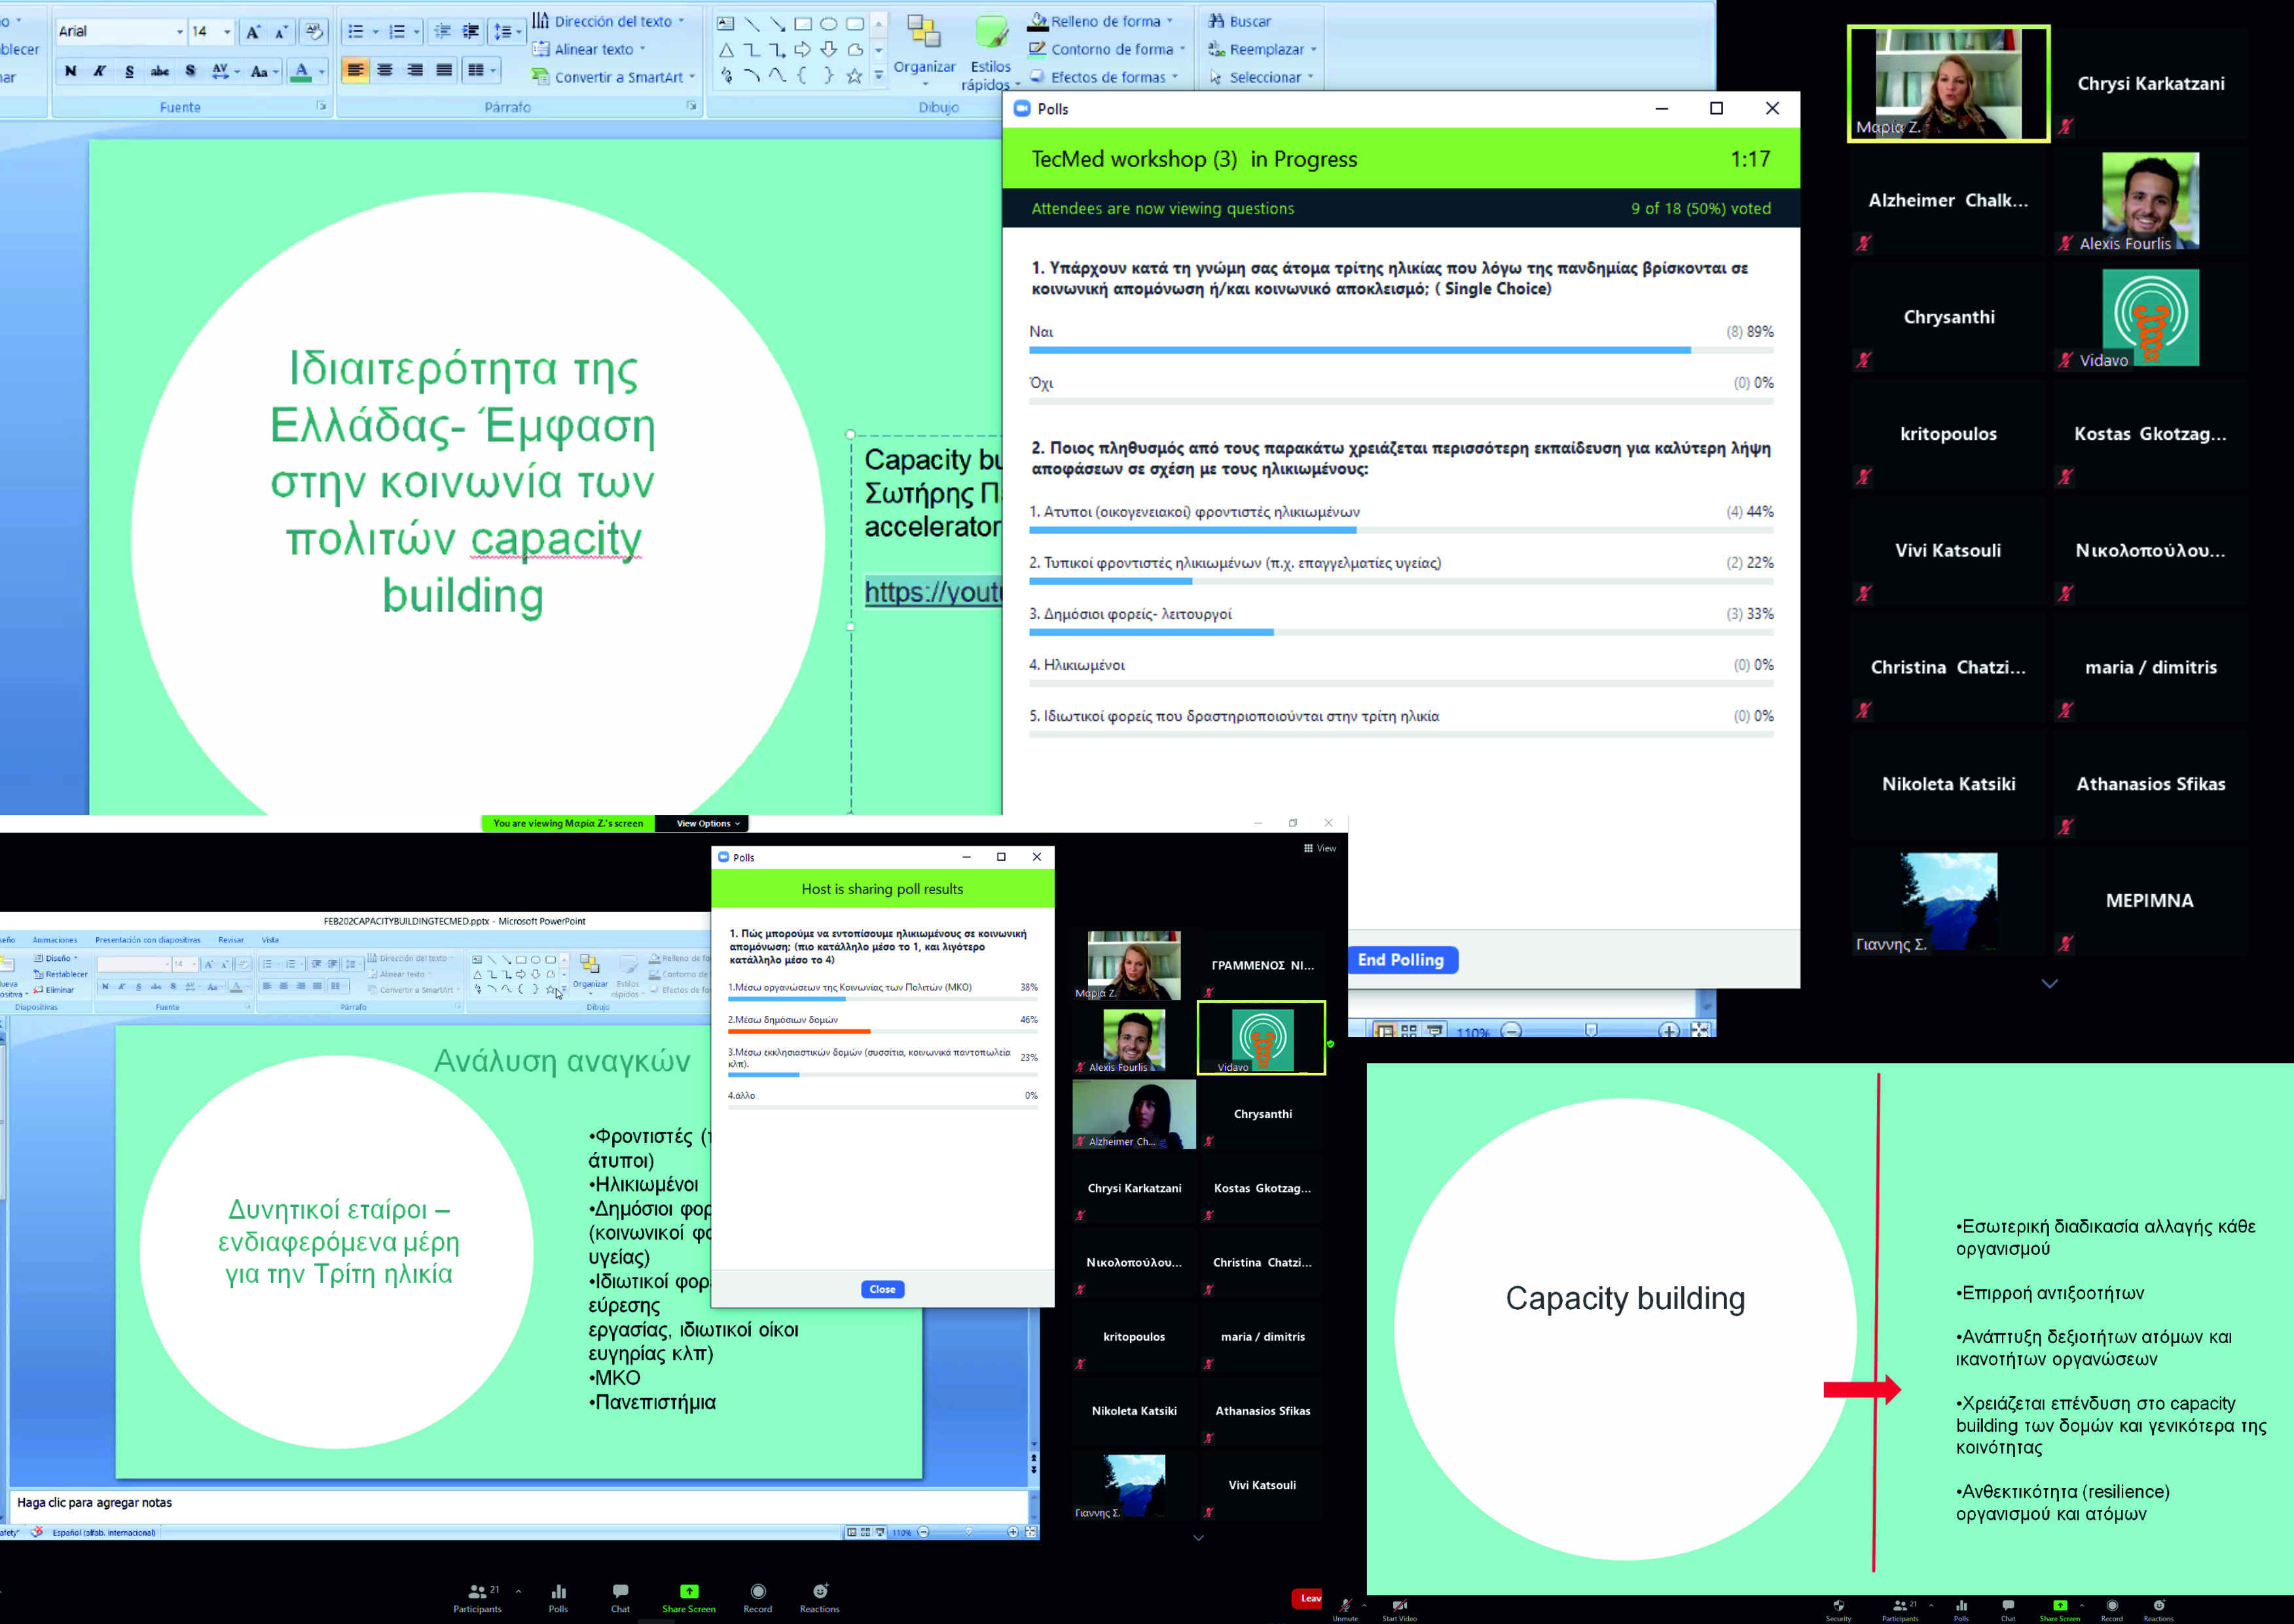Viewport: 2294px width, 1624px height.
Task: Click the large Reemplazar button
Action: pos(1262,49)
